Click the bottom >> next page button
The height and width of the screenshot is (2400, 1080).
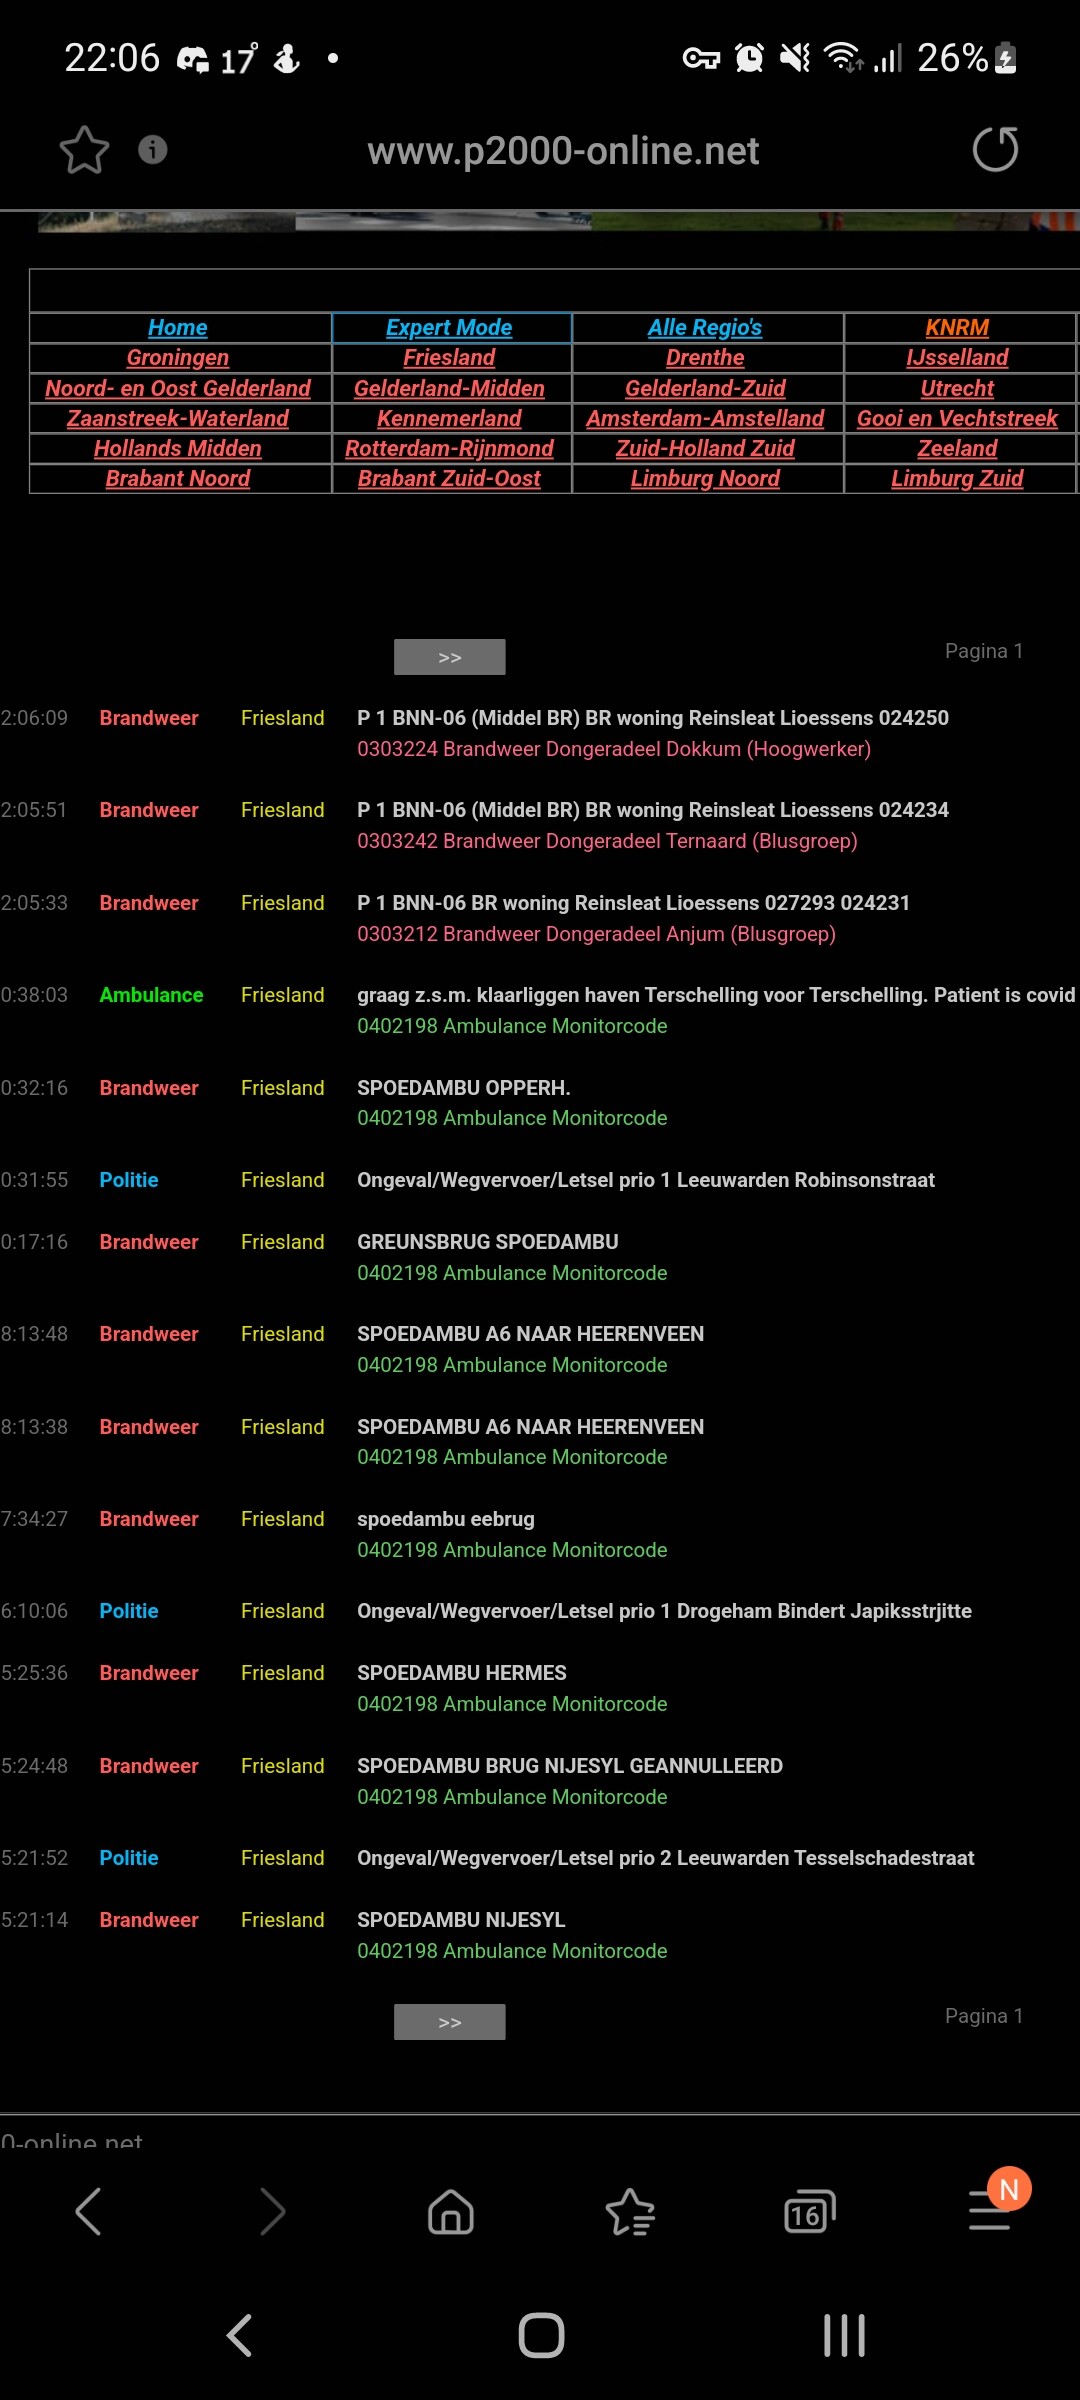coord(450,2022)
